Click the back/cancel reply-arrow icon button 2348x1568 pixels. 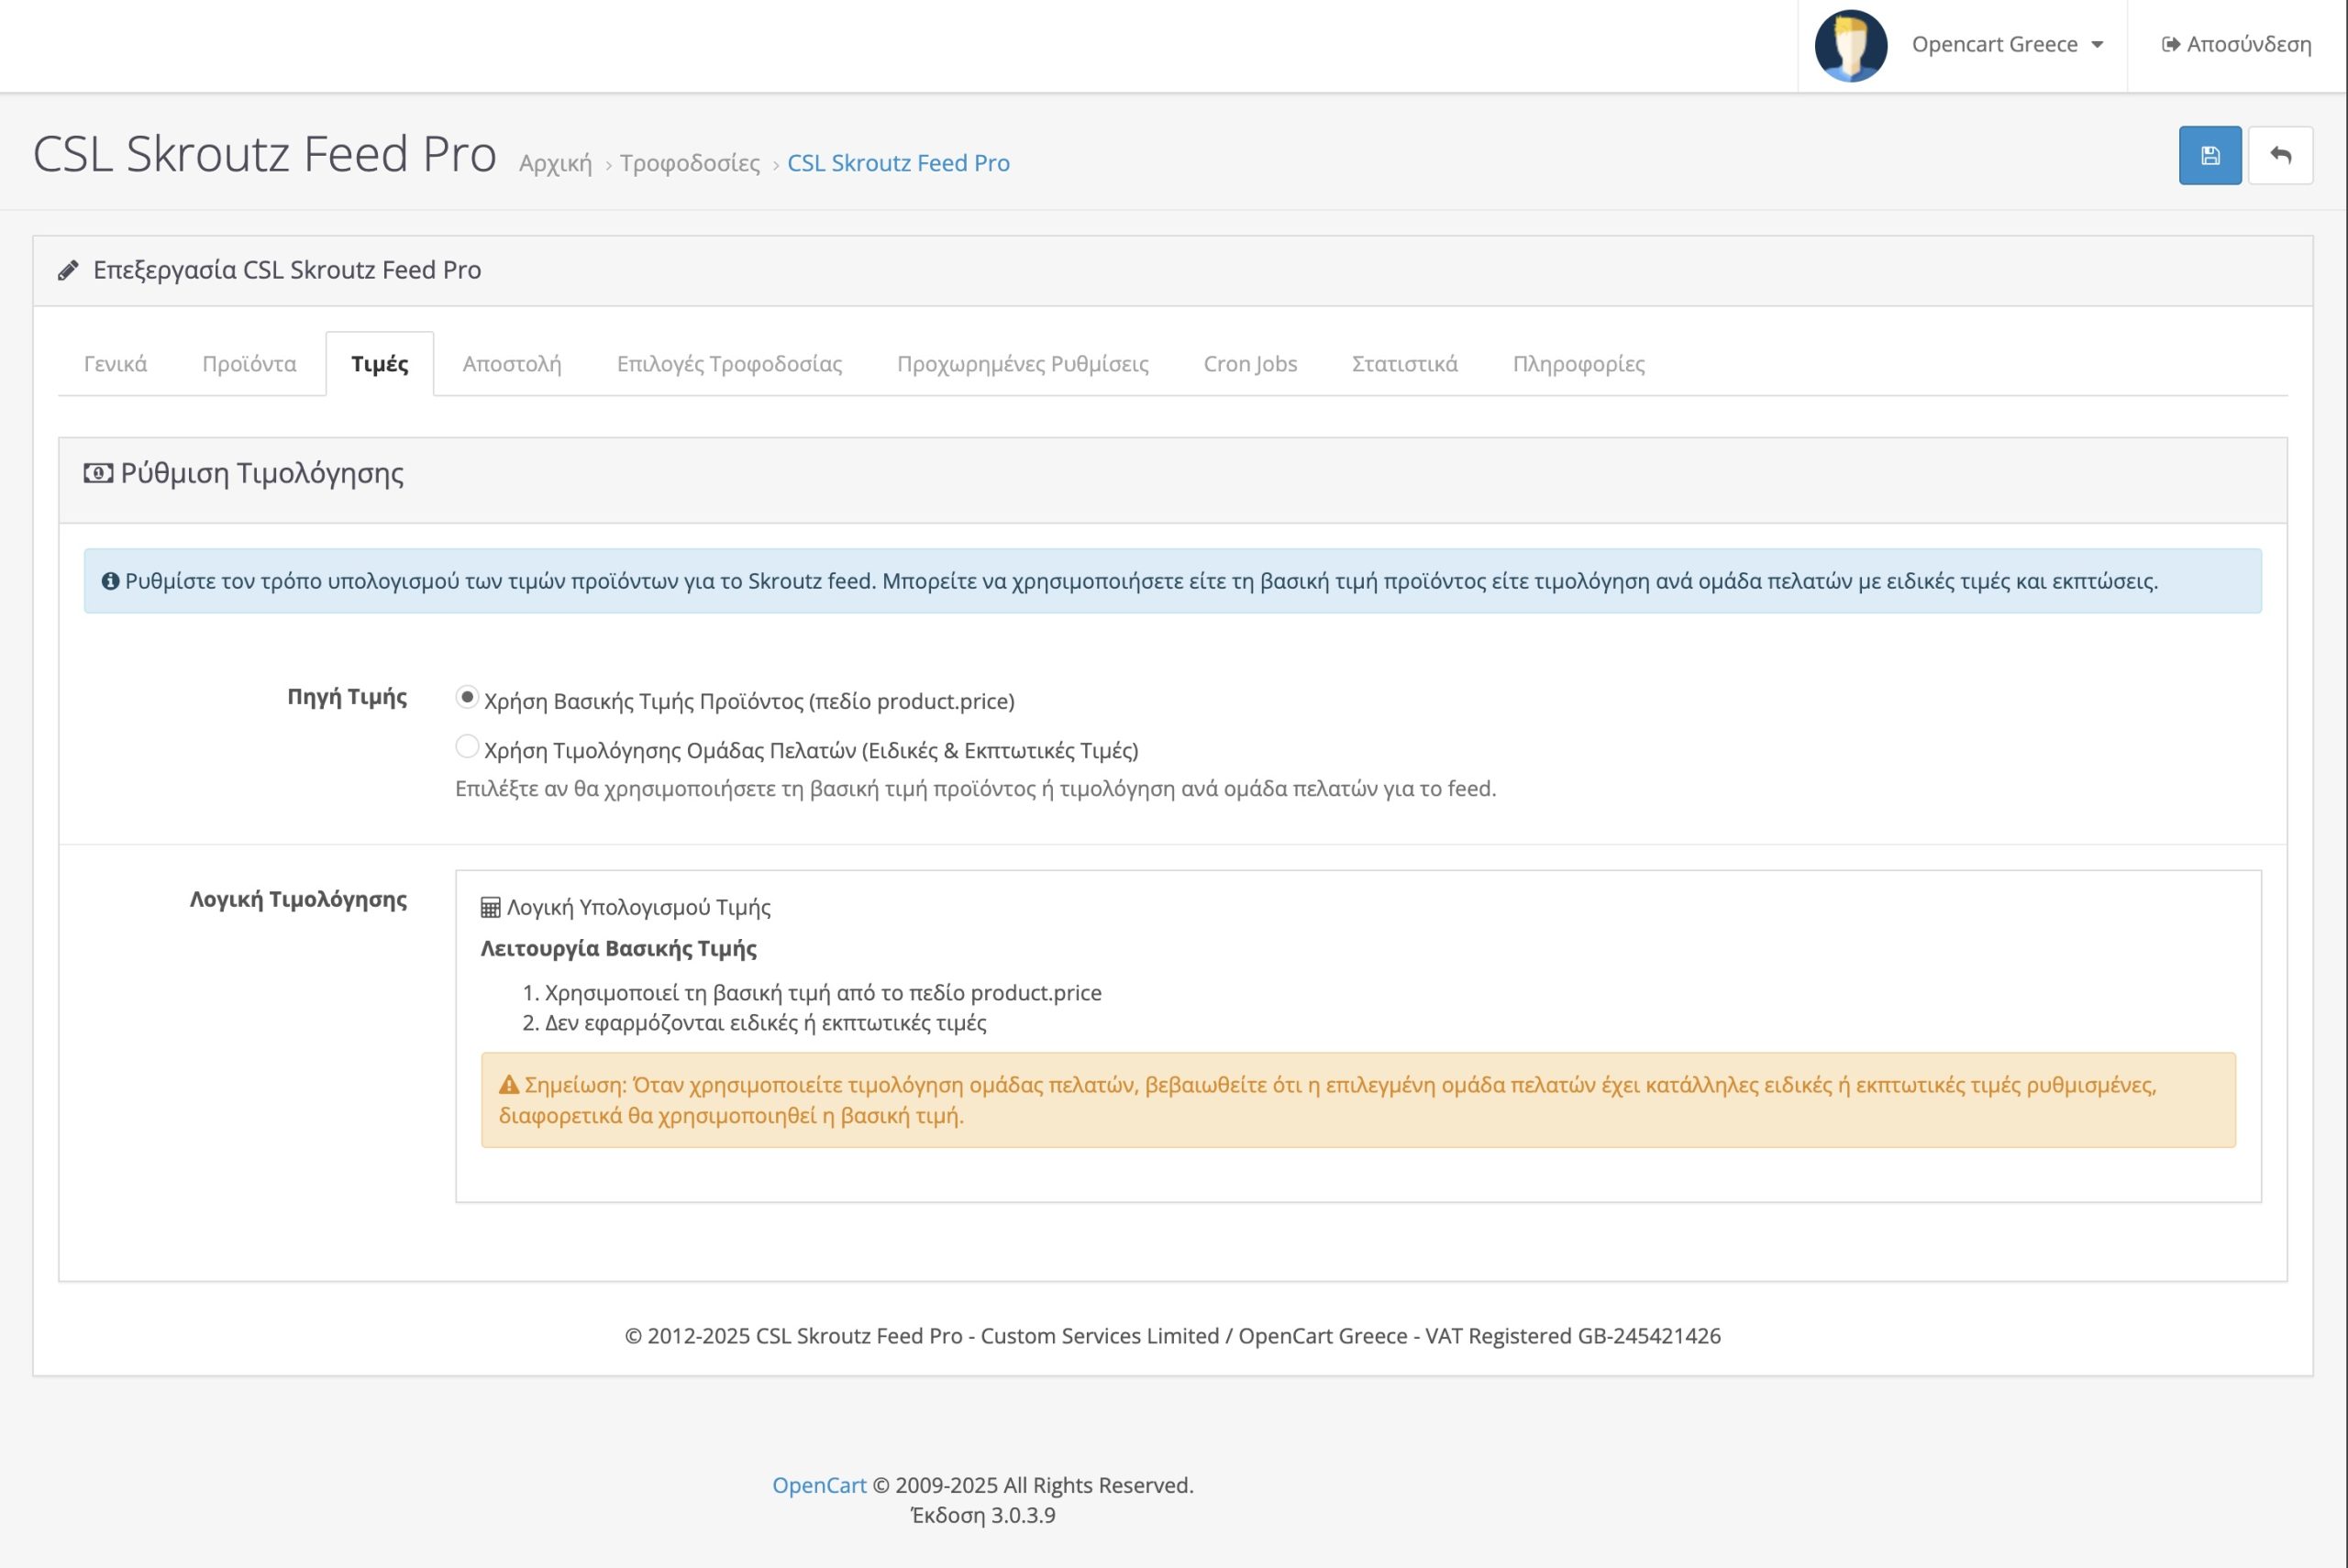click(x=2280, y=155)
